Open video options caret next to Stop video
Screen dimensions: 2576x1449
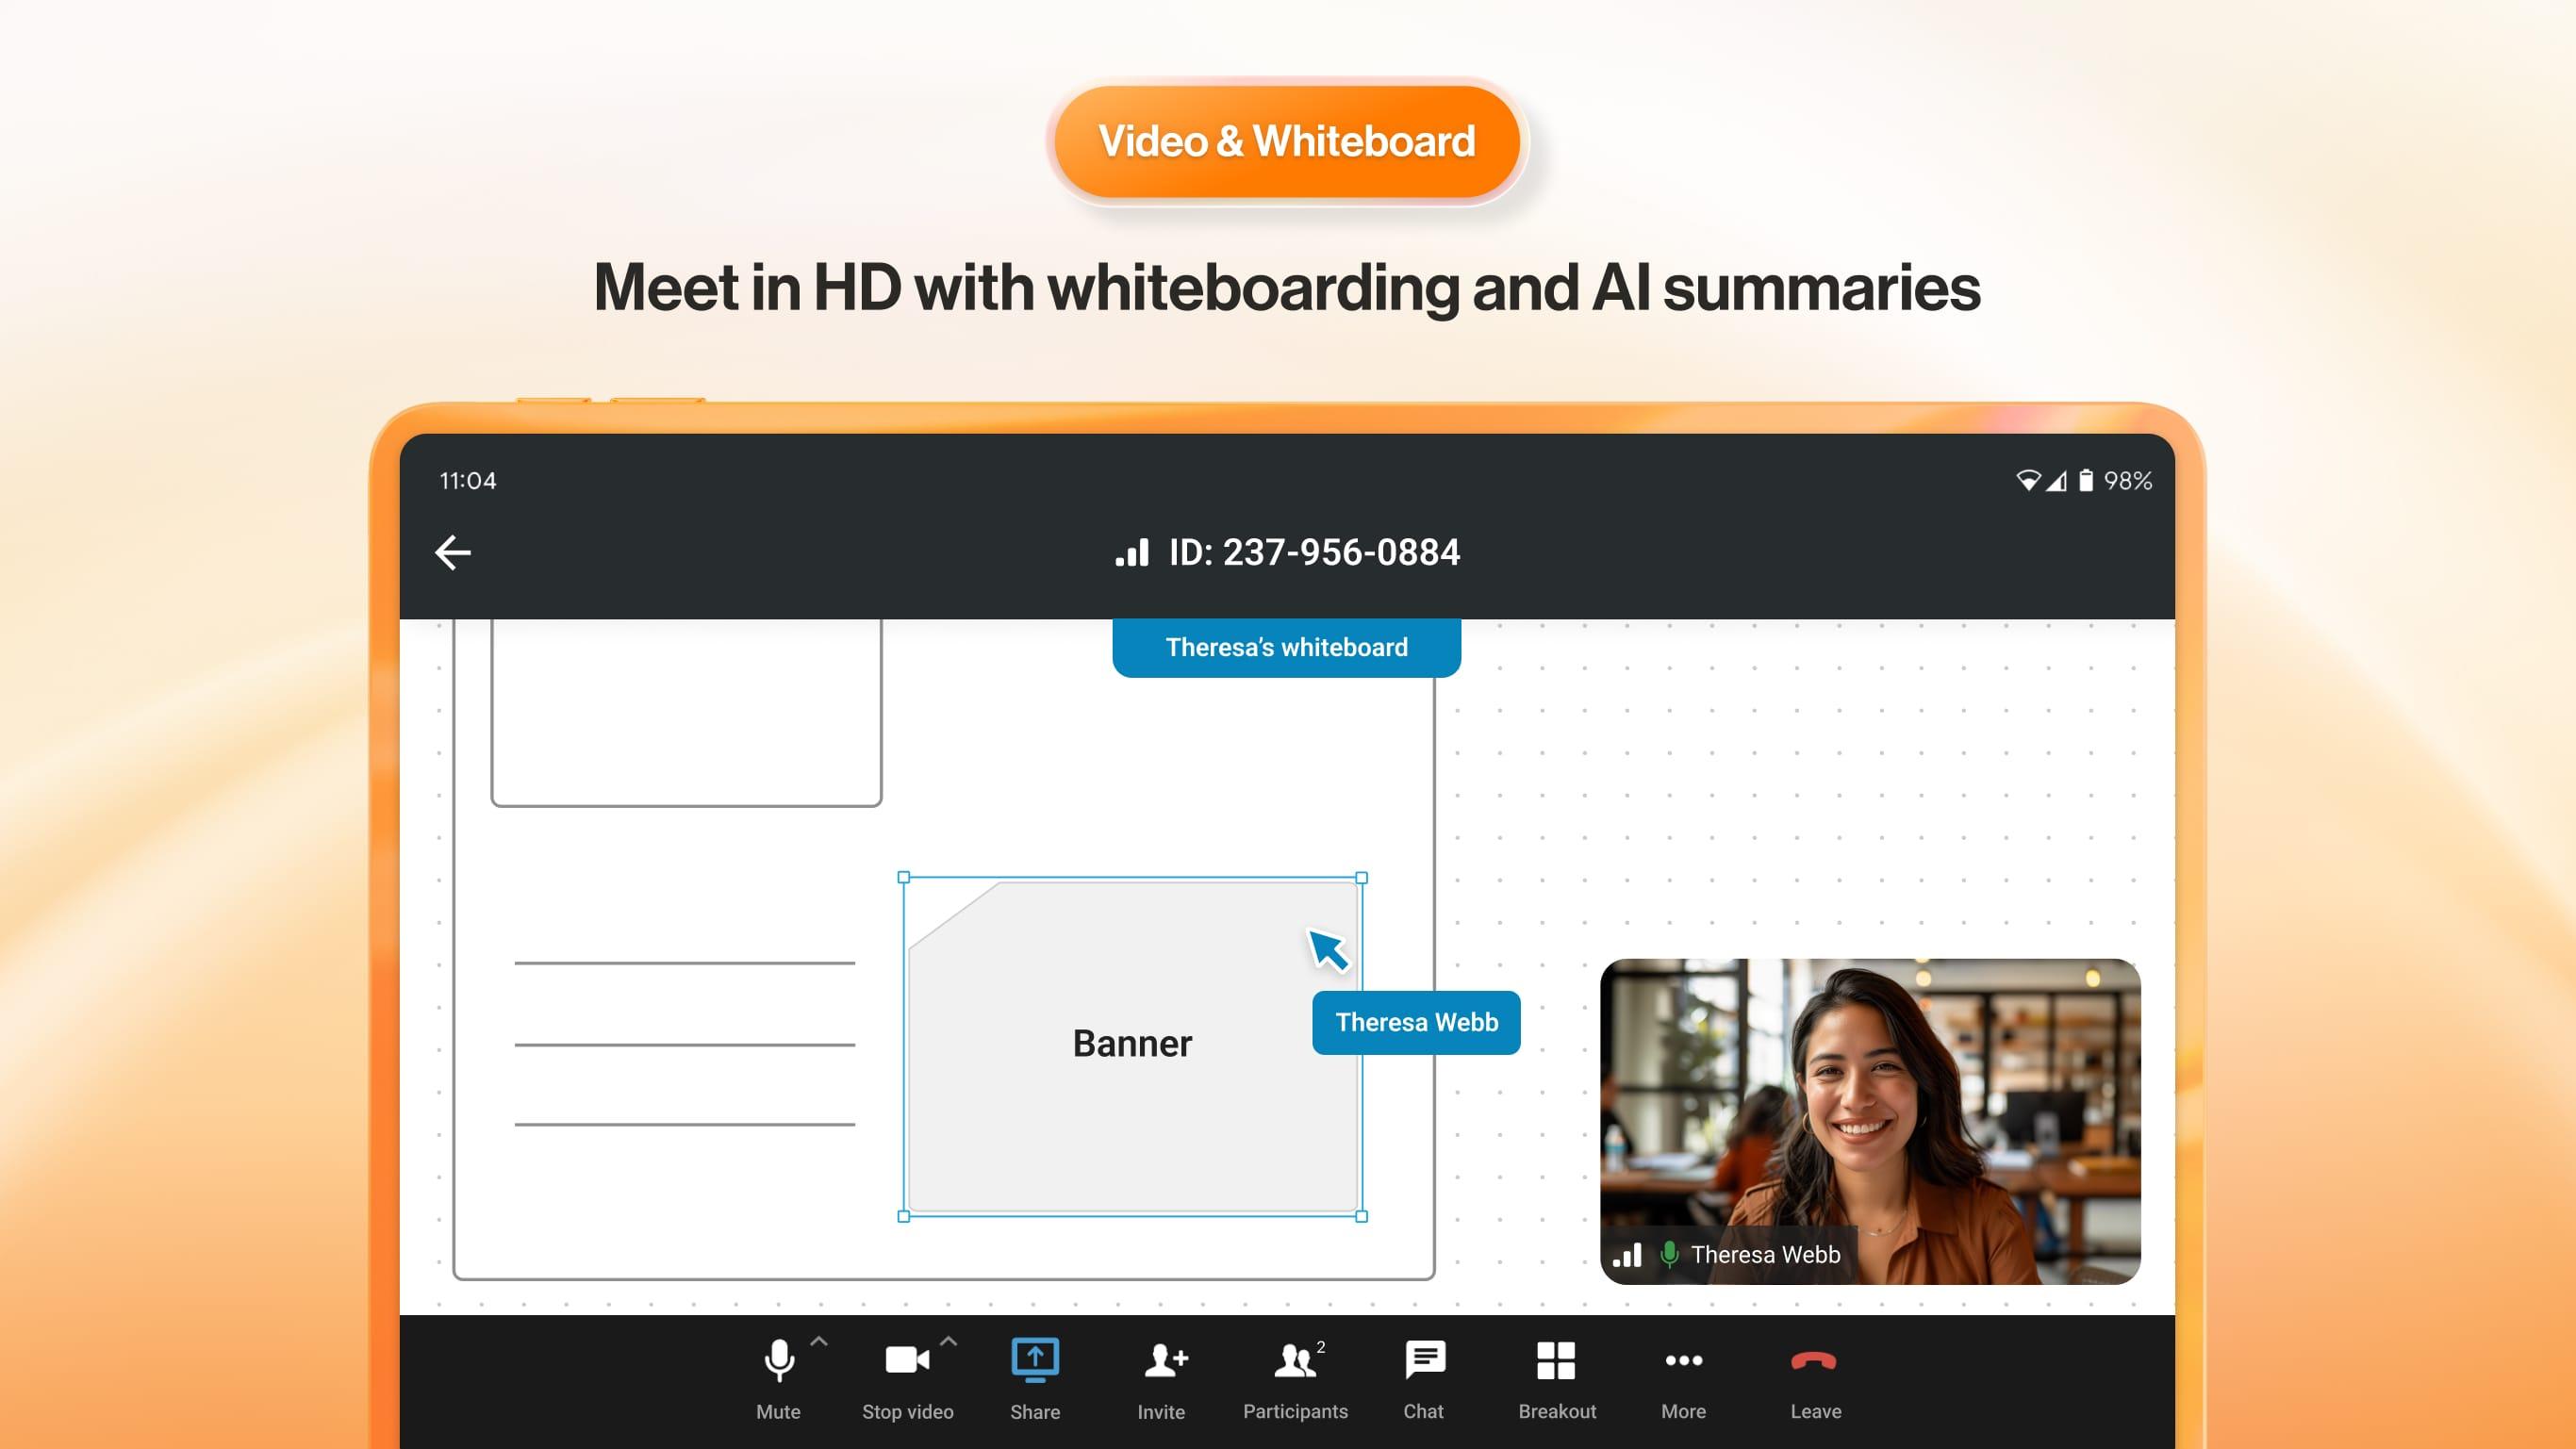click(949, 1342)
